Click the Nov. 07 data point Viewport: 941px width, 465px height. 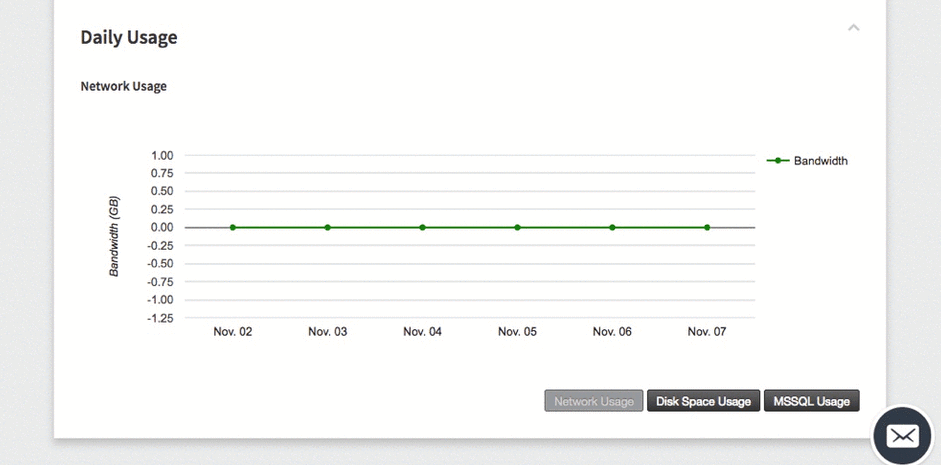click(x=707, y=227)
